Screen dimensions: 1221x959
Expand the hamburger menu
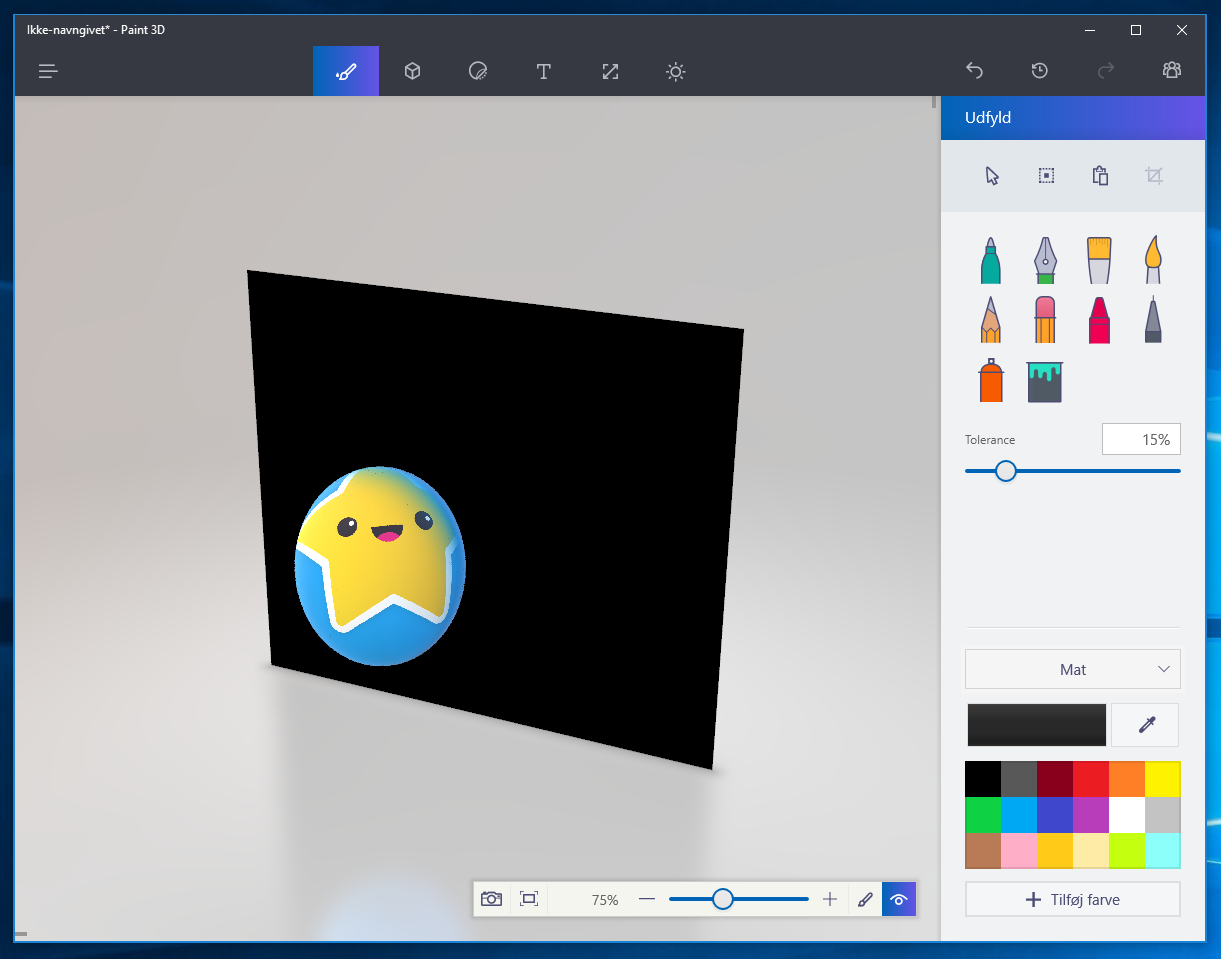click(49, 71)
